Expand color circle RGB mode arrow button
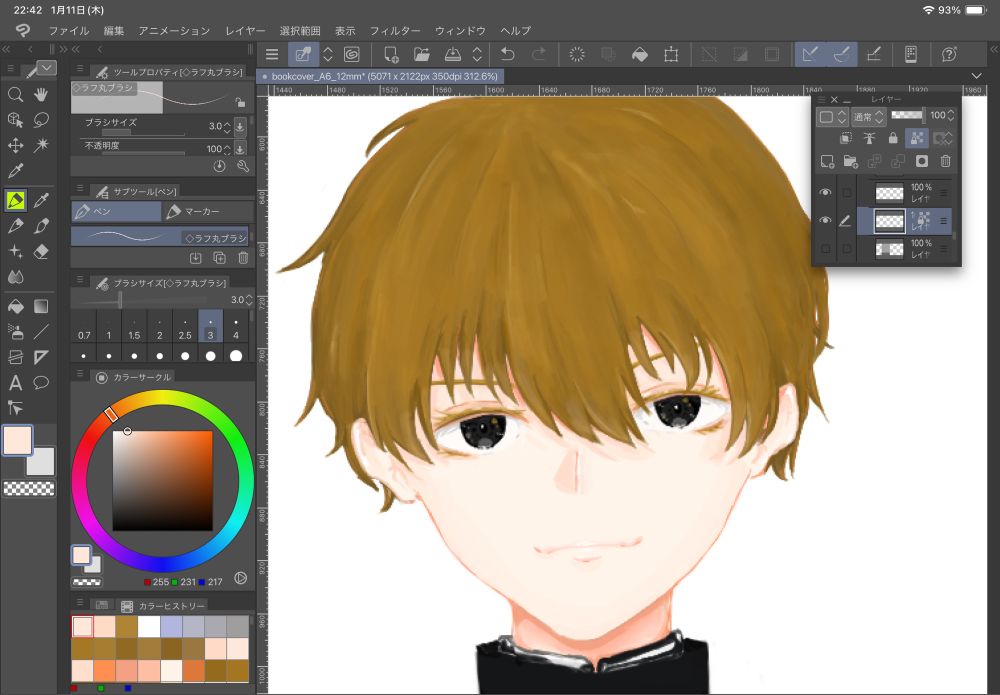The height and width of the screenshot is (695, 1000). click(240, 578)
